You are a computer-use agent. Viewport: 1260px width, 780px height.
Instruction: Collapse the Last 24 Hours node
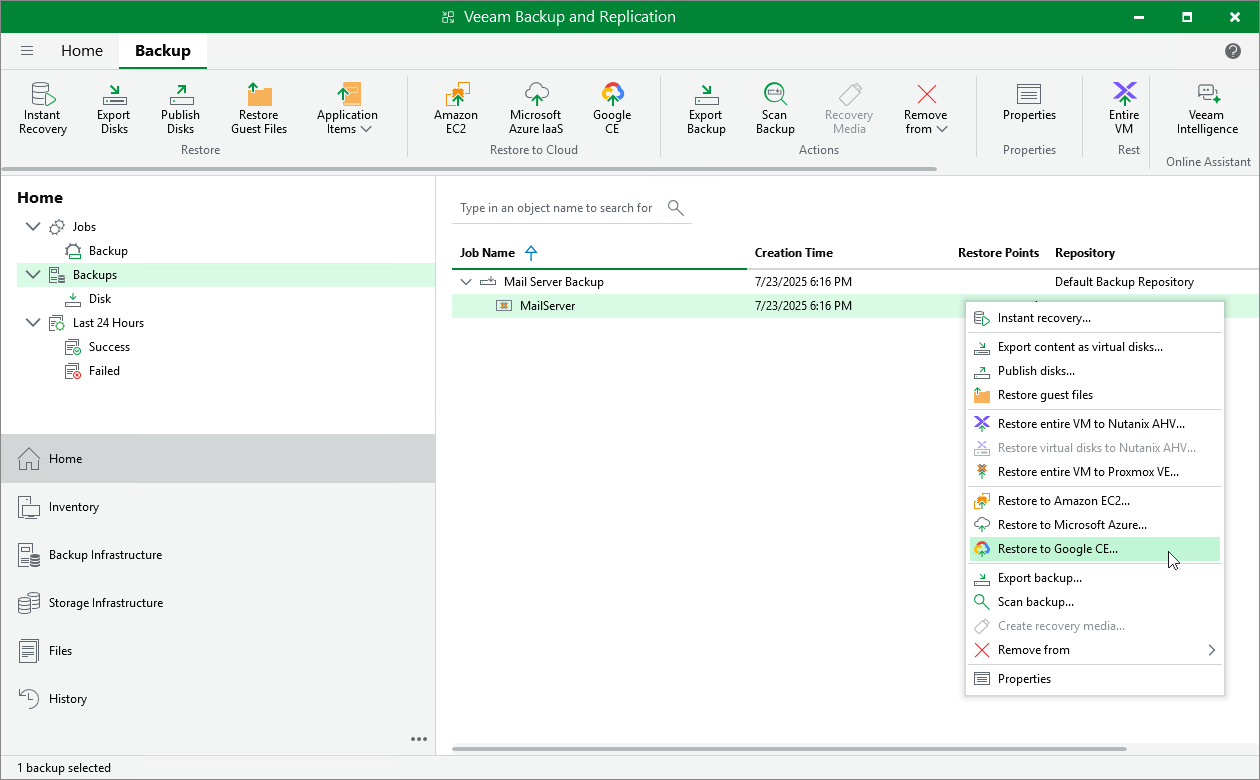(33, 323)
